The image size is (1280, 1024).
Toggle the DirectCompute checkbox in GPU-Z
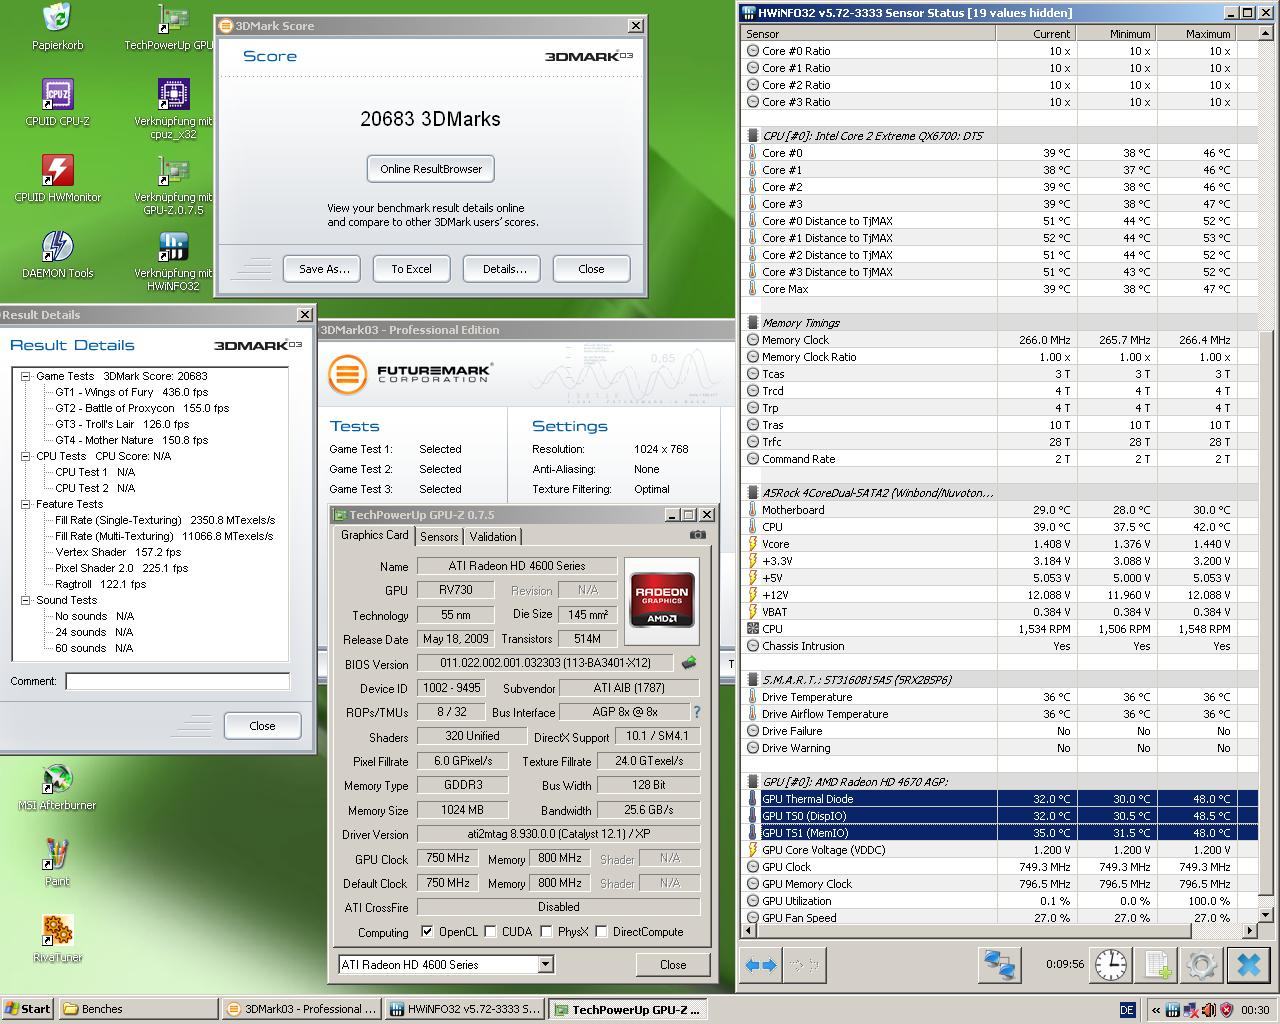pyautogui.click(x=601, y=932)
